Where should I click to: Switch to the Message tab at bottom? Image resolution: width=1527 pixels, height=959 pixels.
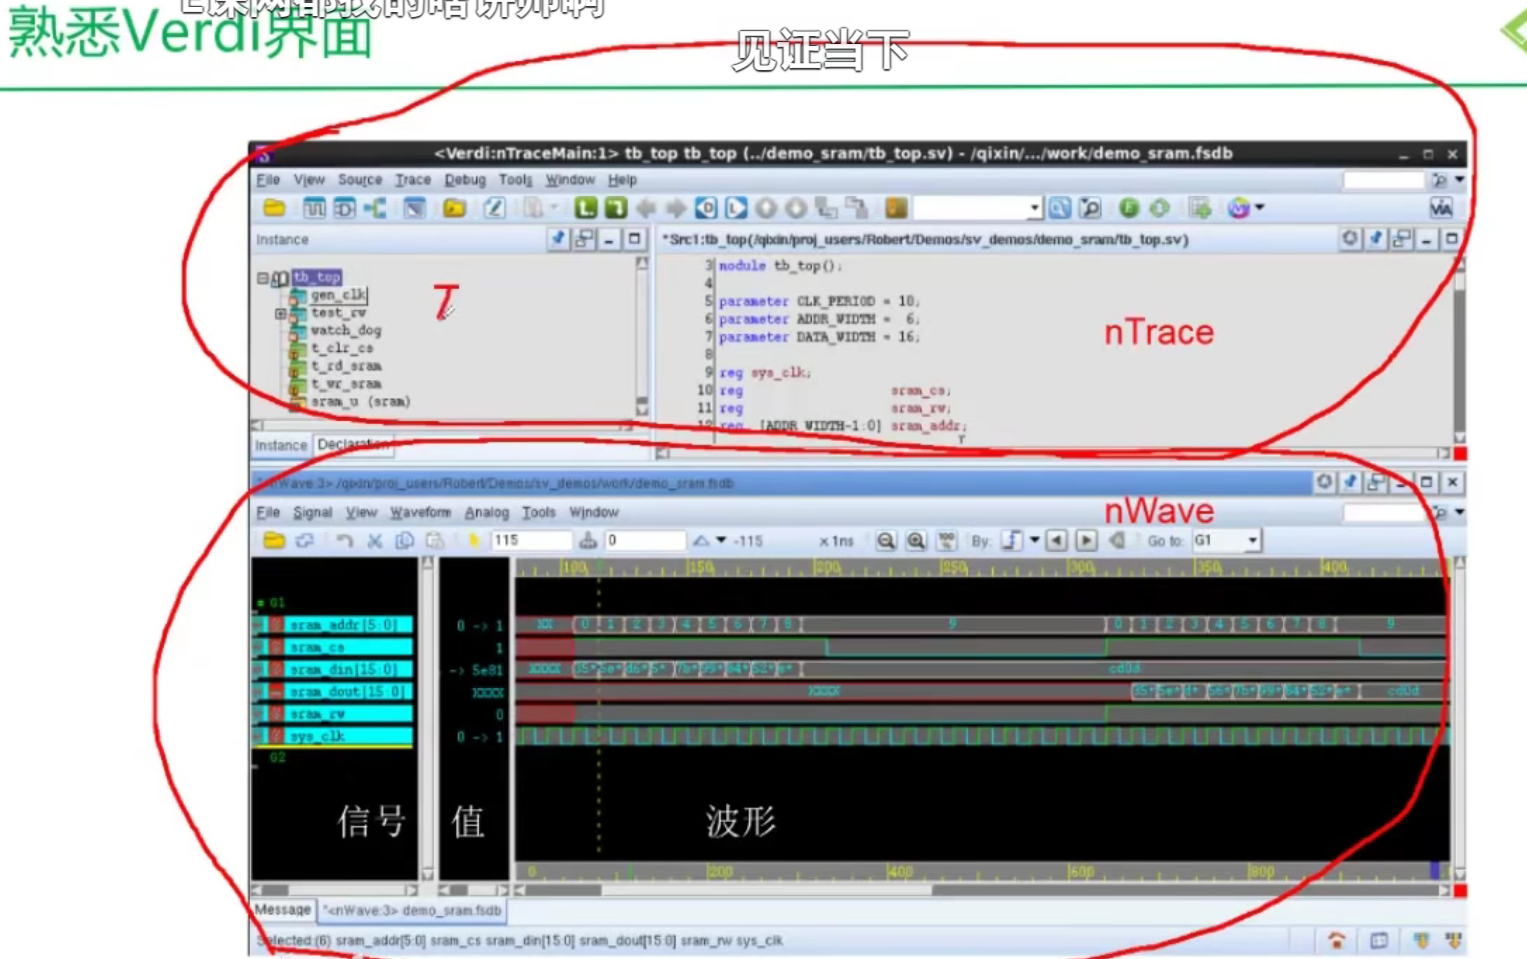[x=282, y=910]
